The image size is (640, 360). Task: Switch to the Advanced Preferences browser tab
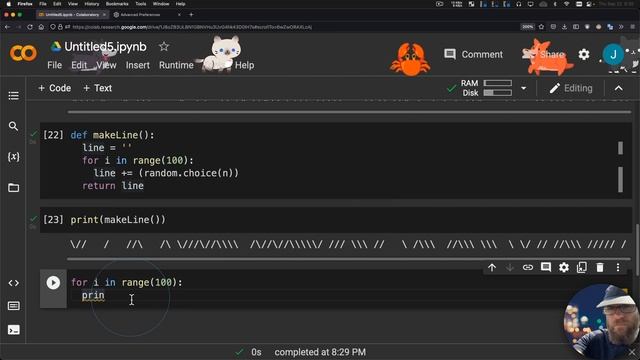click(147, 15)
